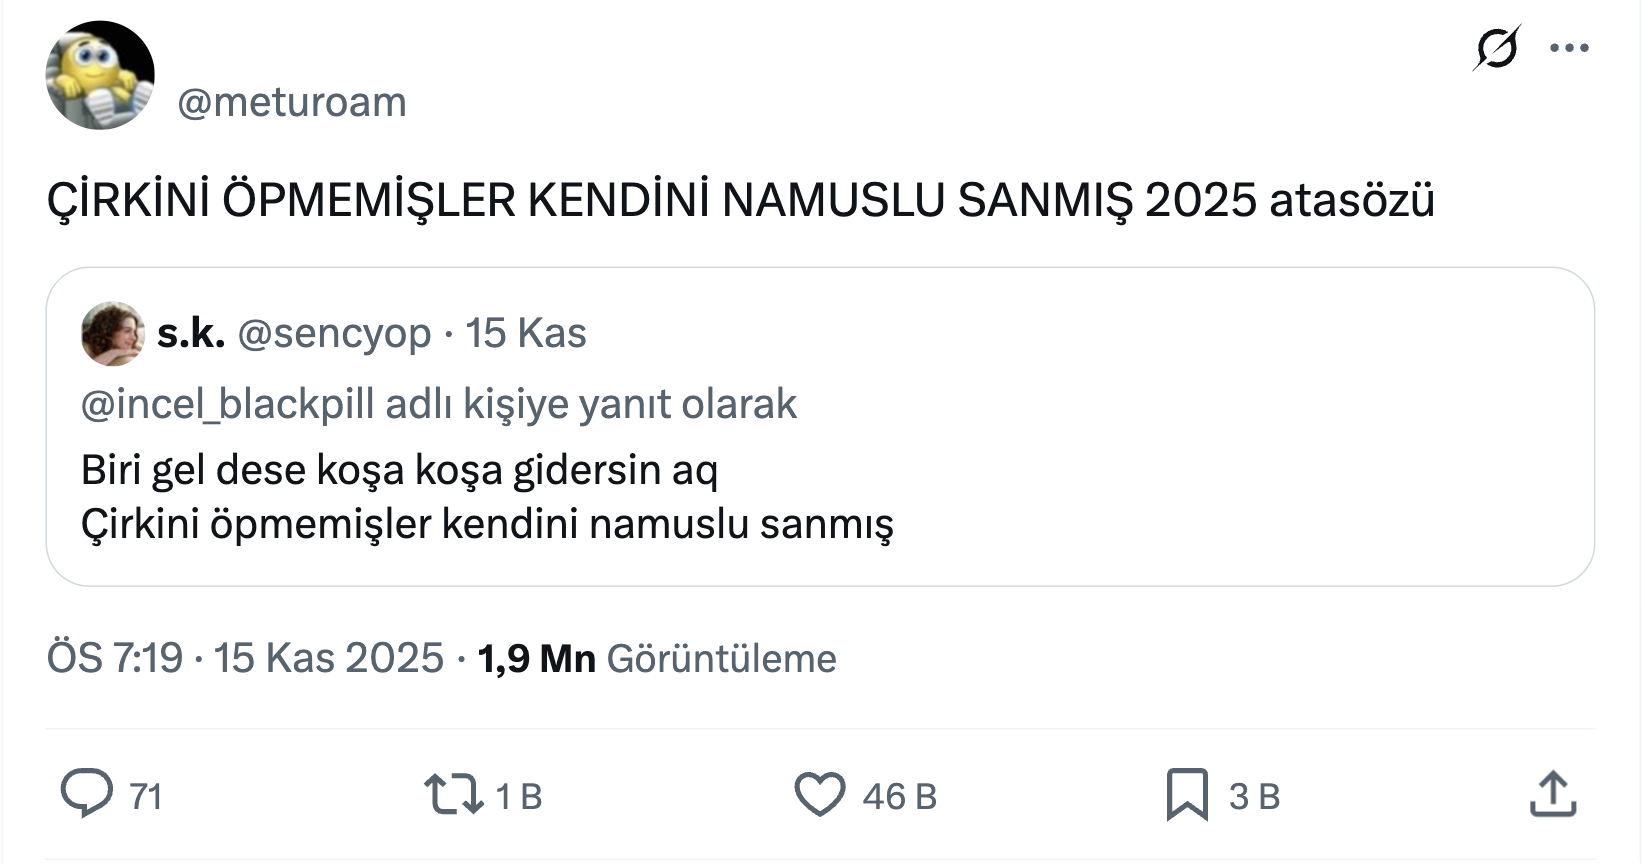Click the 1 B retweet count
1642x864 pixels.
tap(519, 796)
